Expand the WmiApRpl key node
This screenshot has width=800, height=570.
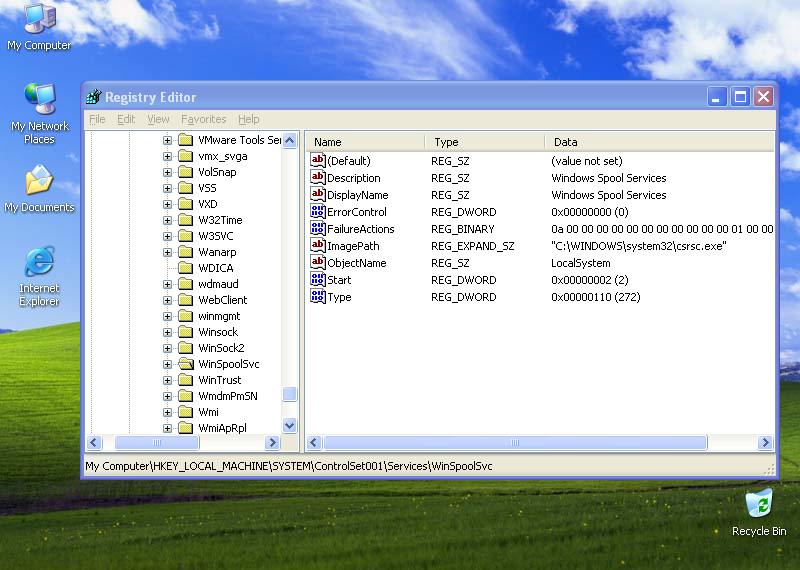coord(167,428)
